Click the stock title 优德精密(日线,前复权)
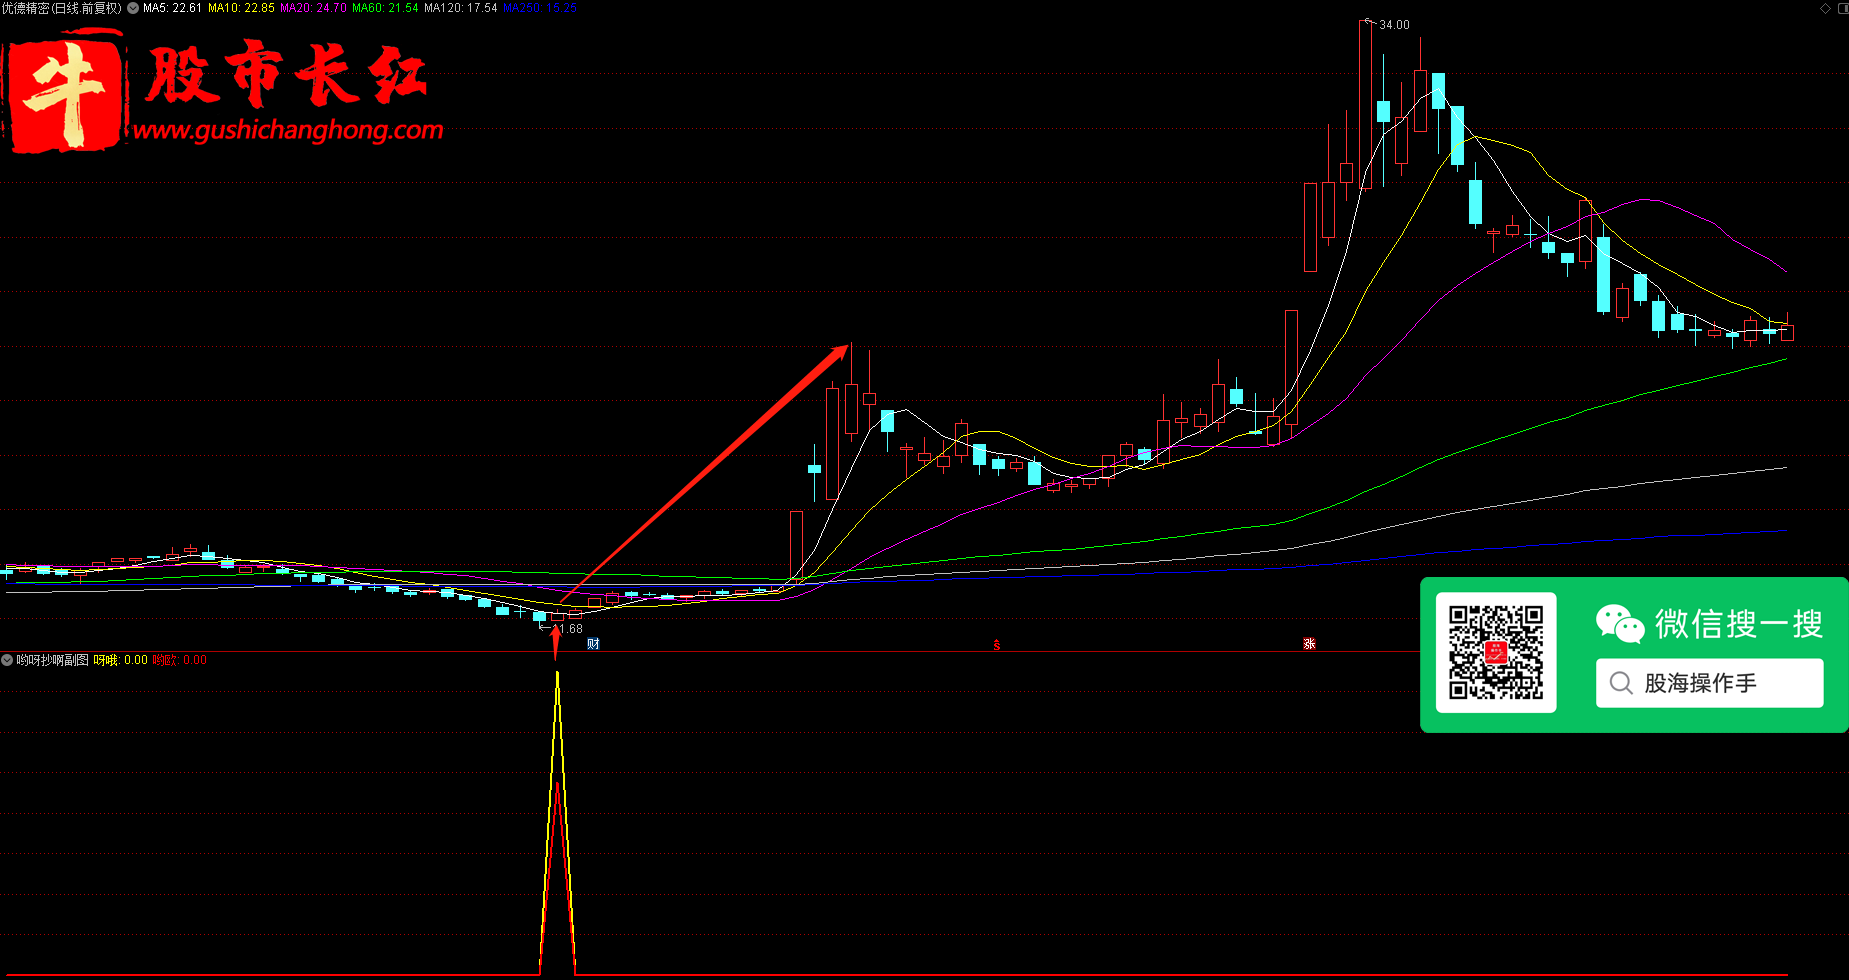Viewport: 1849px width, 980px height. click(x=61, y=8)
